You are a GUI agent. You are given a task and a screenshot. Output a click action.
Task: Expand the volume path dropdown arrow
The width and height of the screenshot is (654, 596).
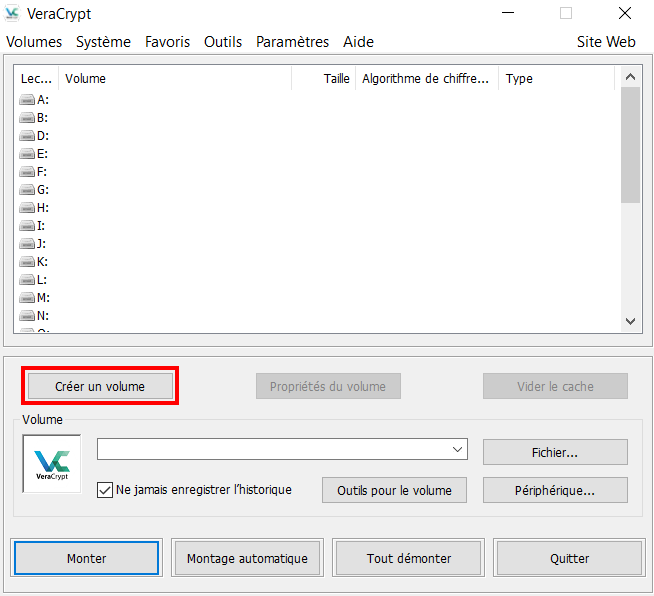458,450
